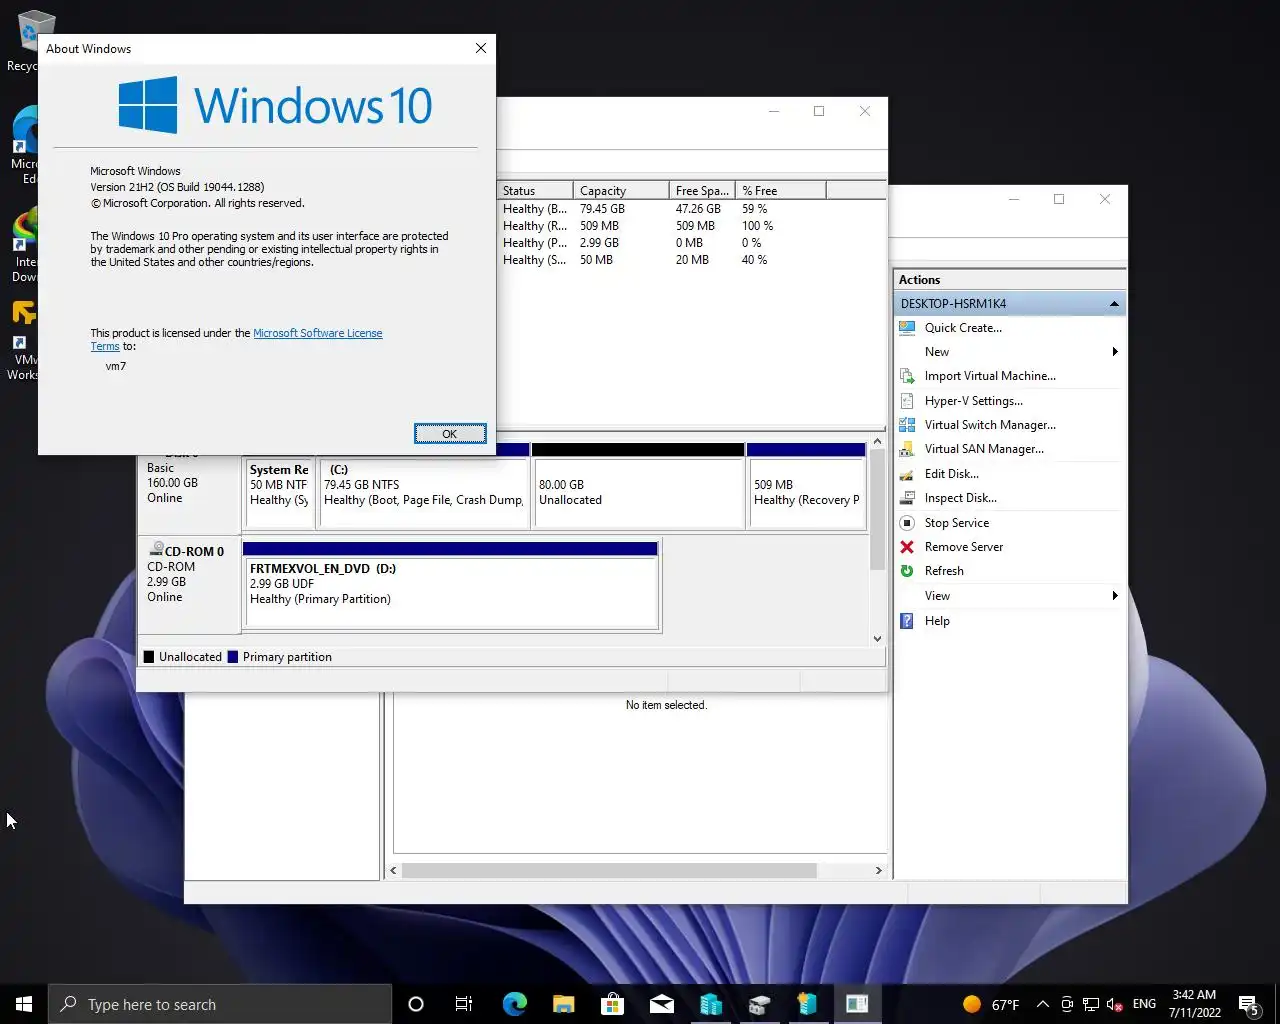
Task: Click the Help question-mark icon
Action: click(907, 621)
